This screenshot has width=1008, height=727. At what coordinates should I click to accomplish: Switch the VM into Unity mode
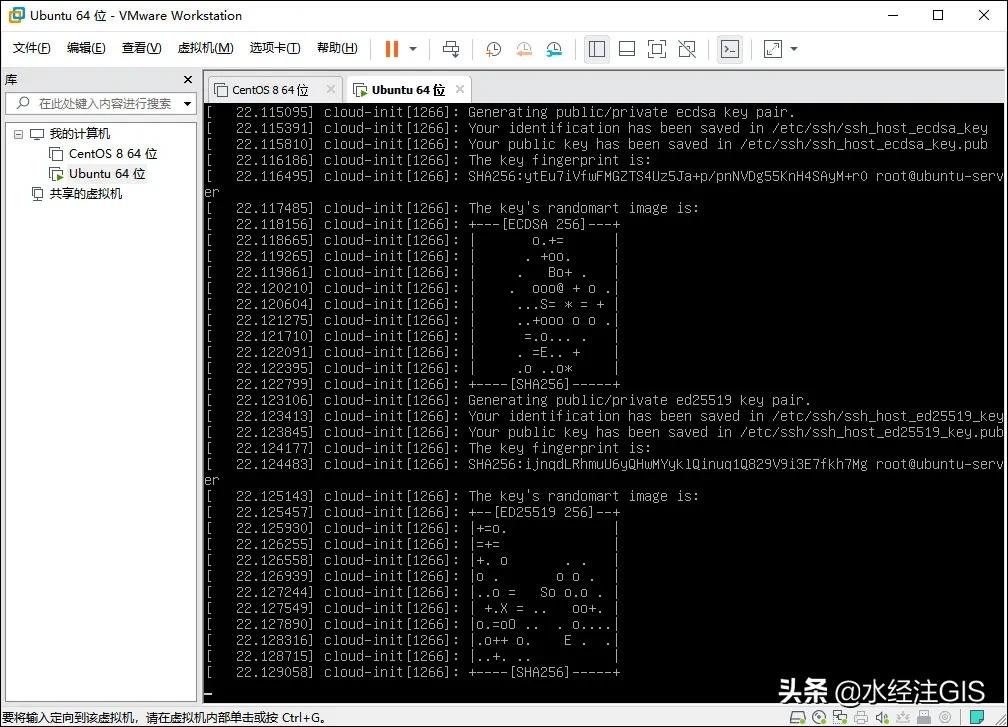coord(688,48)
